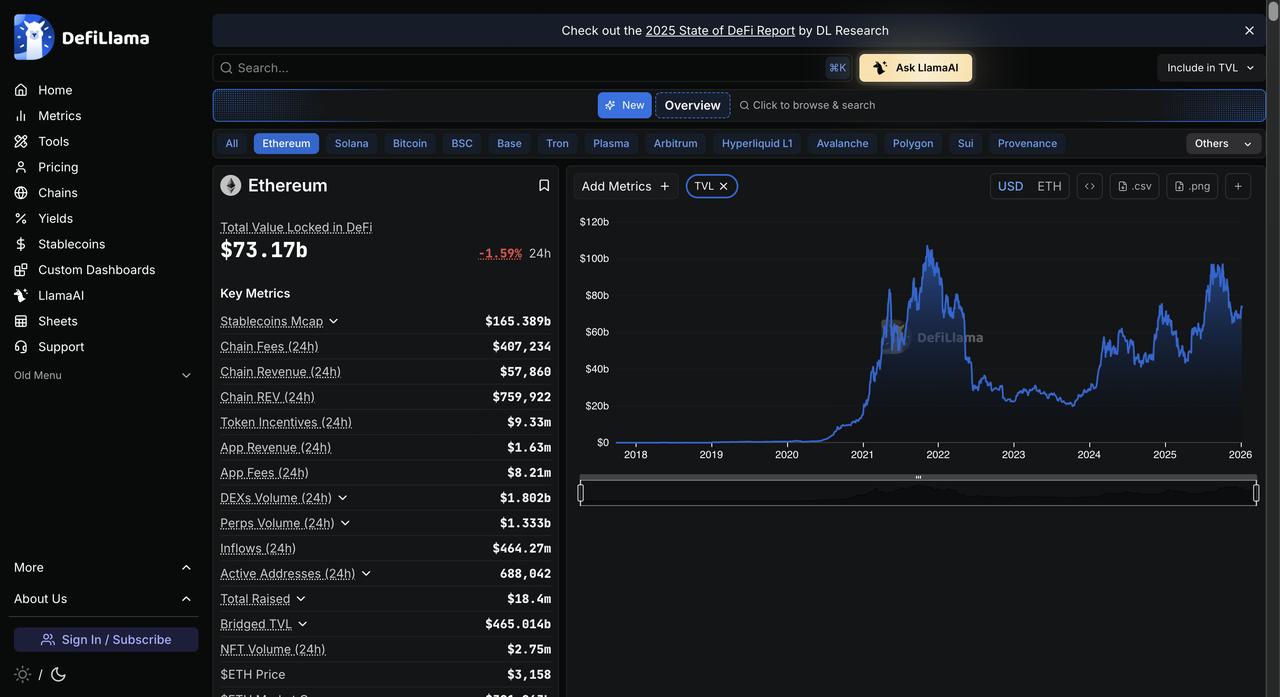The height and width of the screenshot is (697, 1280).
Task: Switch to light mode sun icon
Action: click(x=22, y=674)
